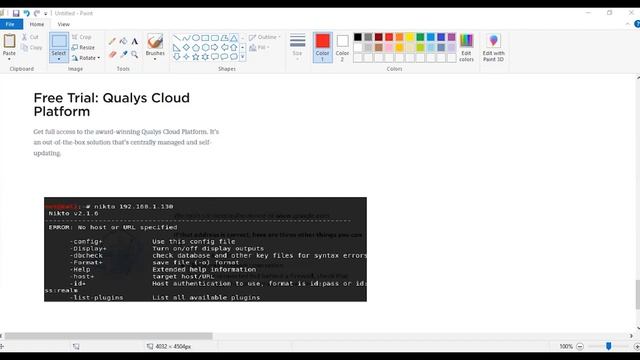Click the horizontal scrollbar thumb
This screenshot has width=640, height=360.
109,336
